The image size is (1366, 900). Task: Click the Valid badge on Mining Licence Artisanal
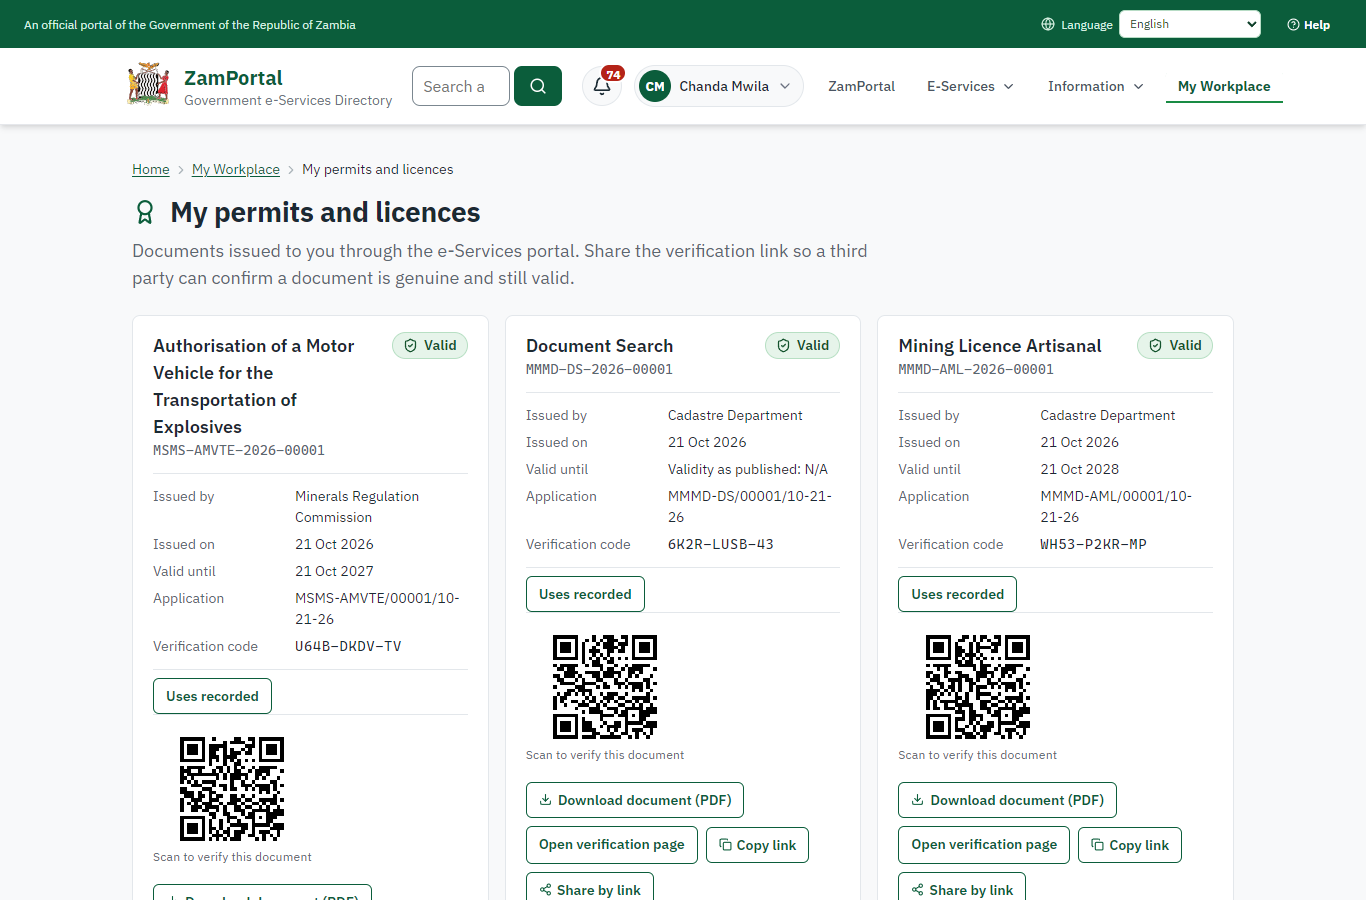click(x=1175, y=345)
